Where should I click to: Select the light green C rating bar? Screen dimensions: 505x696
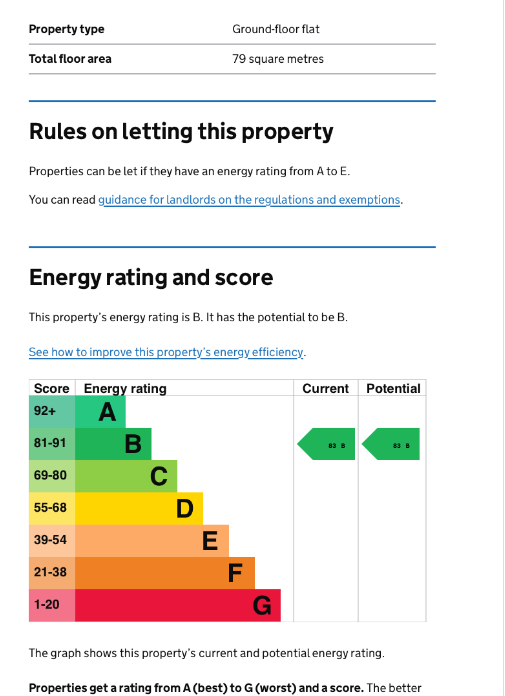[126, 476]
